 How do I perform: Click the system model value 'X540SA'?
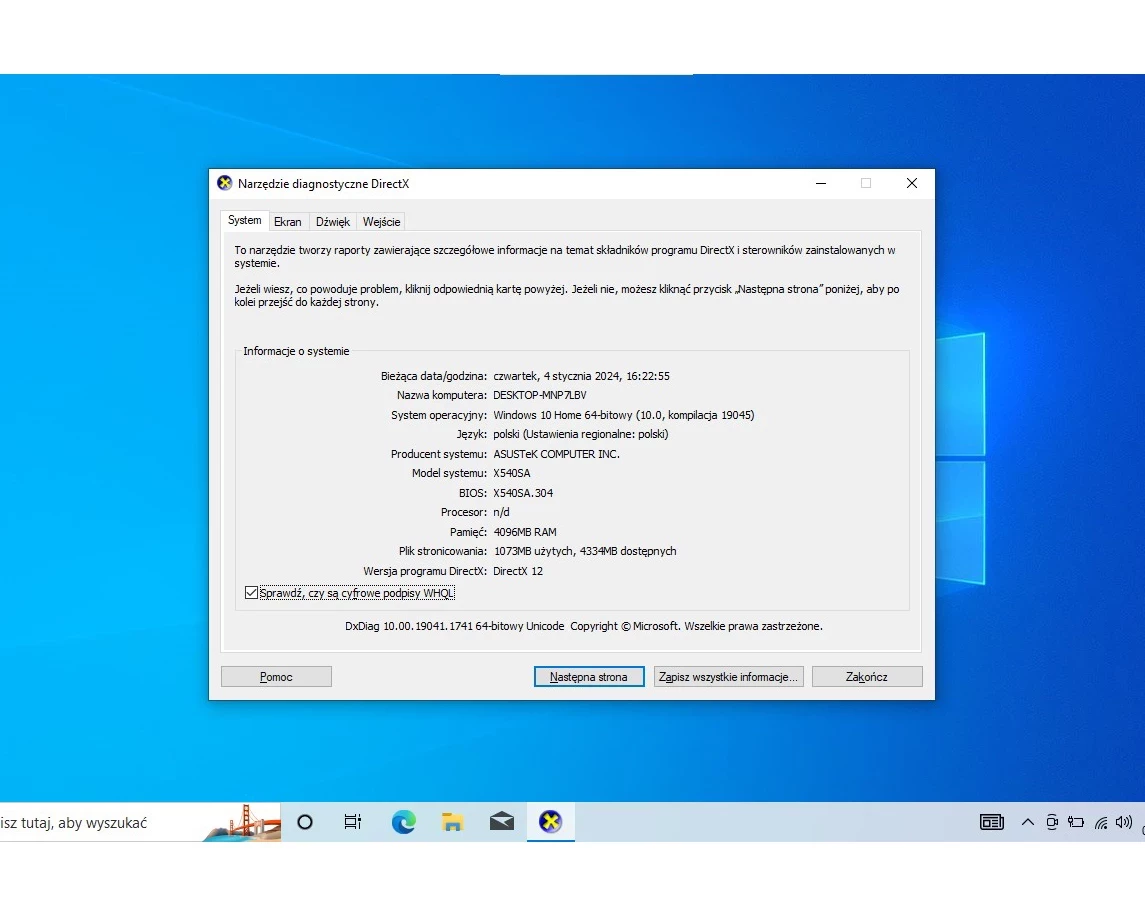[x=512, y=473]
